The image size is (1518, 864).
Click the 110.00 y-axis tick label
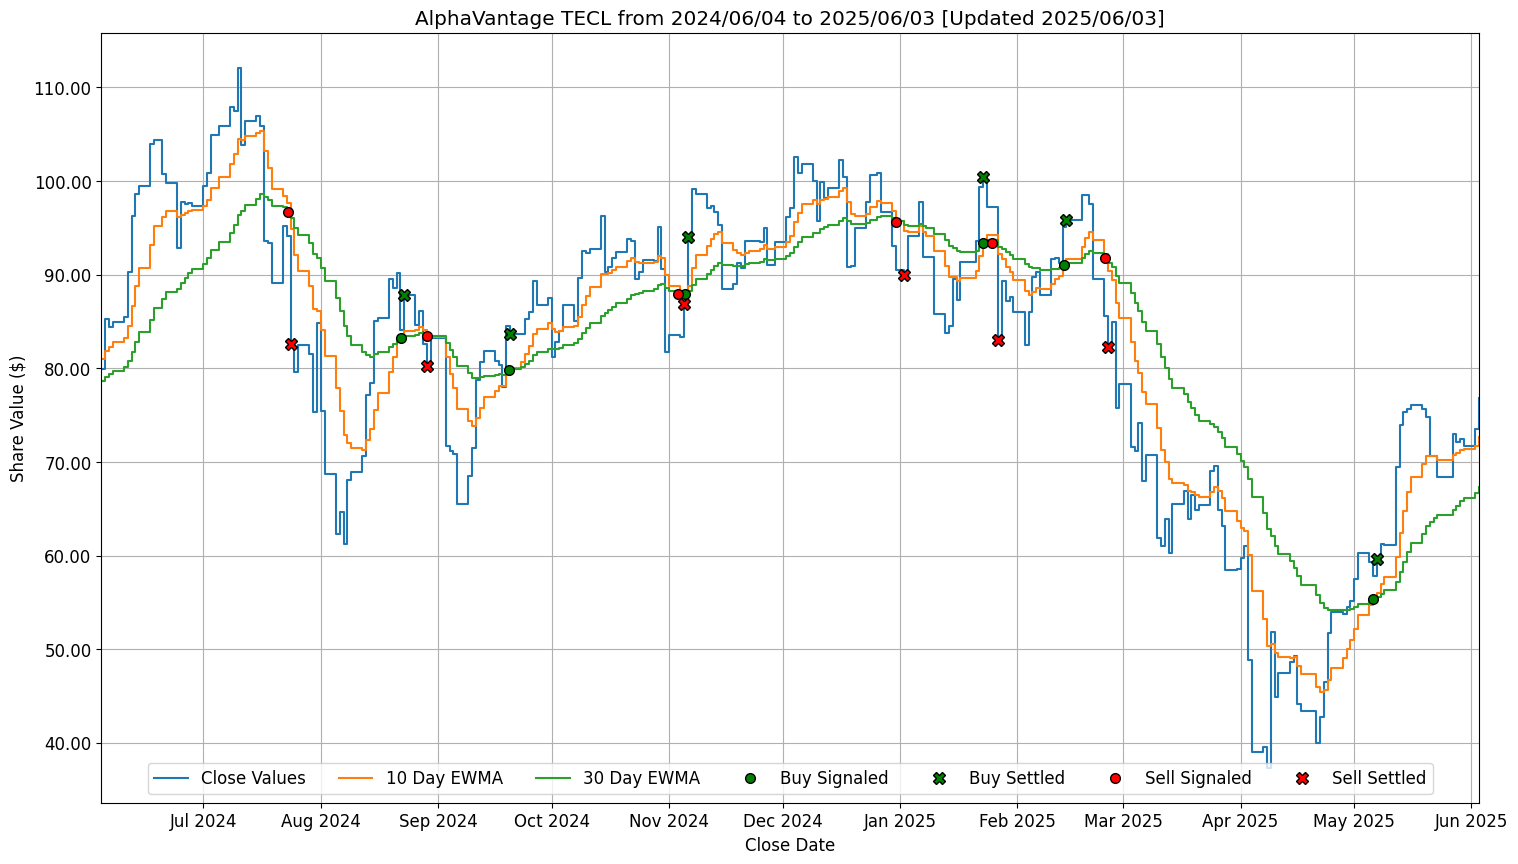tap(63, 88)
